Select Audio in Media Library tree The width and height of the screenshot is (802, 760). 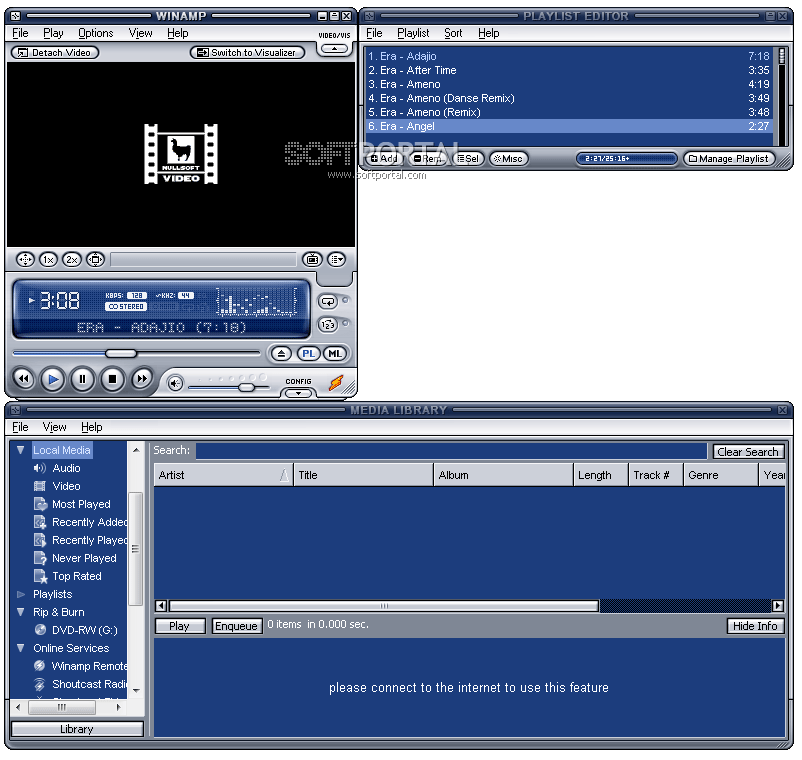(x=66, y=468)
